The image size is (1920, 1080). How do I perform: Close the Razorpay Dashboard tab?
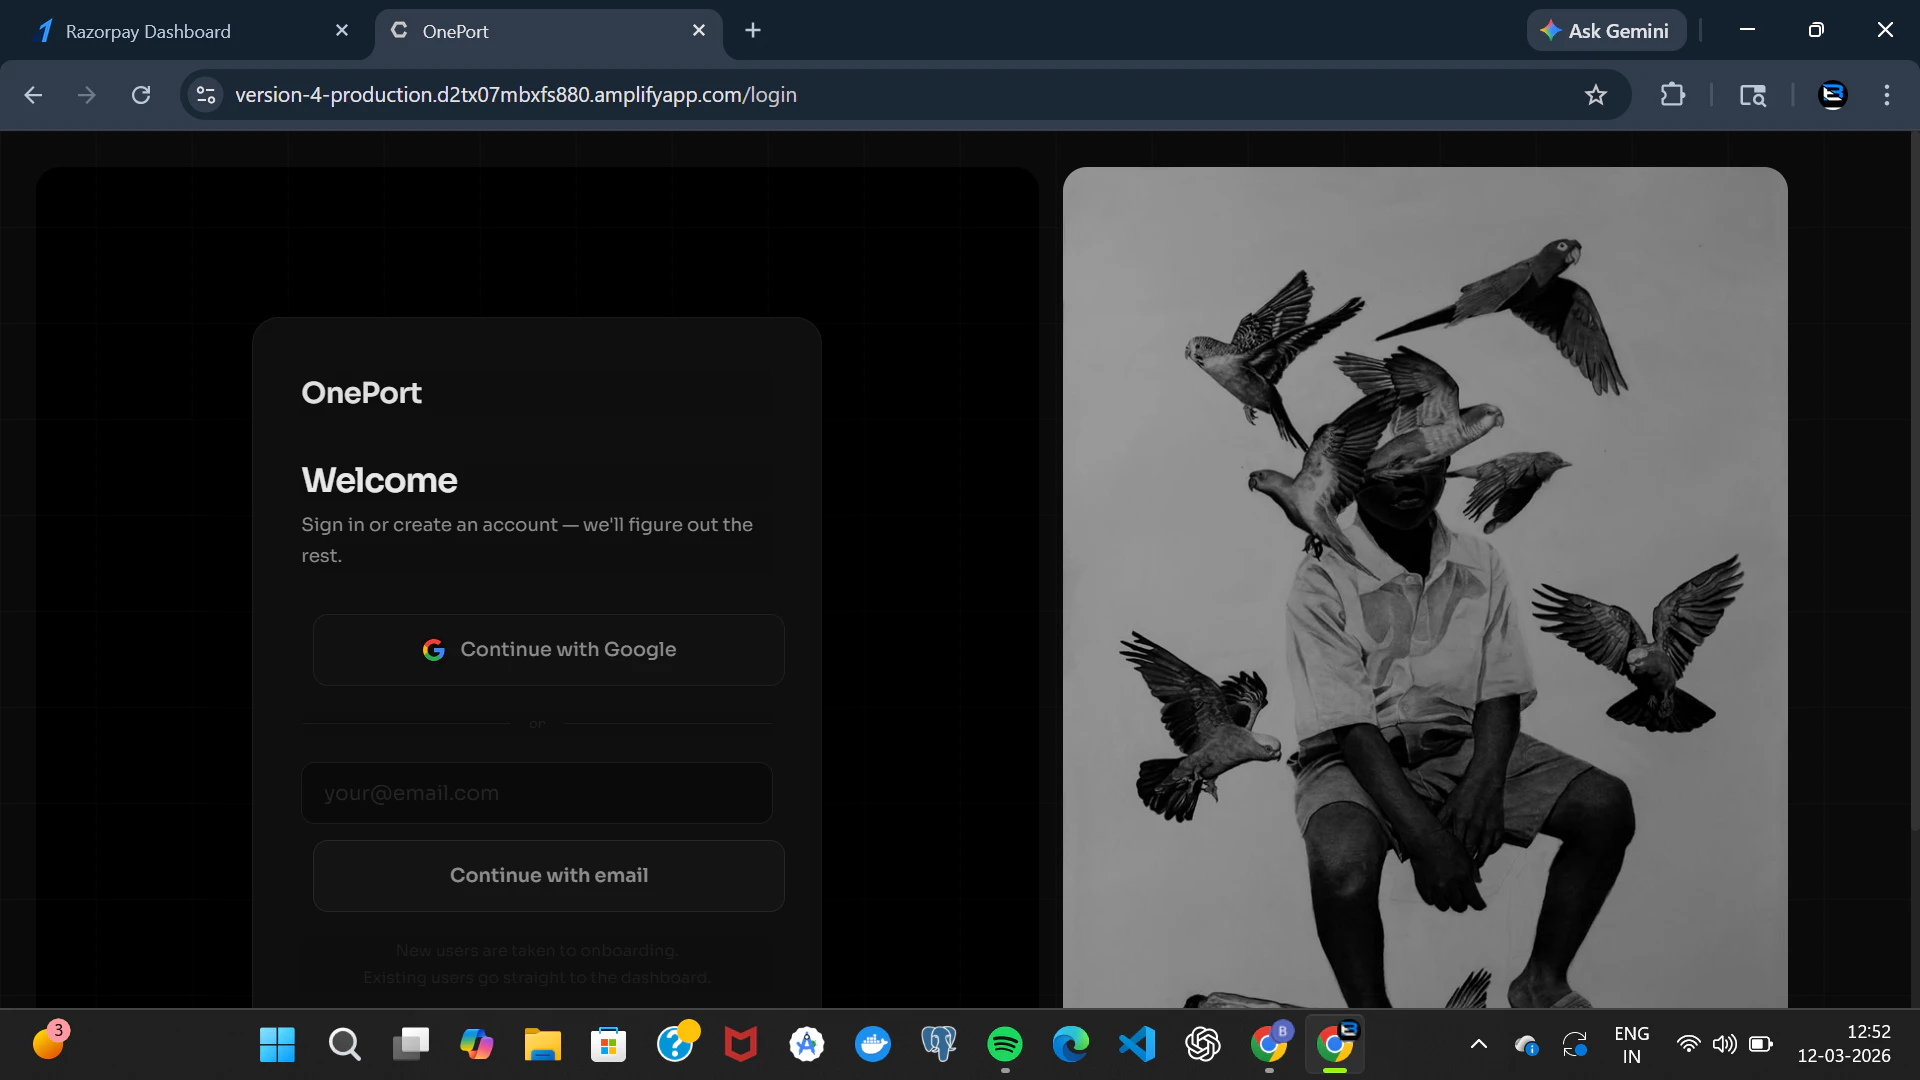(x=342, y=31)
